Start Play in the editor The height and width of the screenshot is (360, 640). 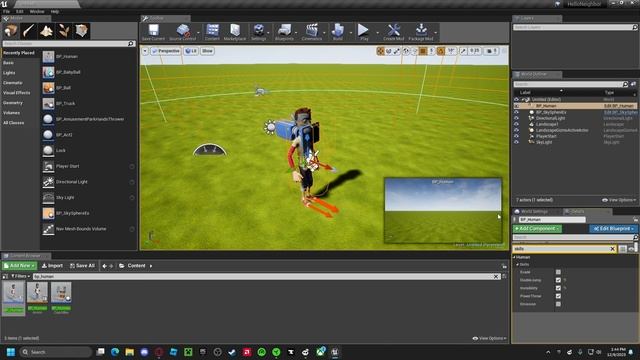pos(363,32)
